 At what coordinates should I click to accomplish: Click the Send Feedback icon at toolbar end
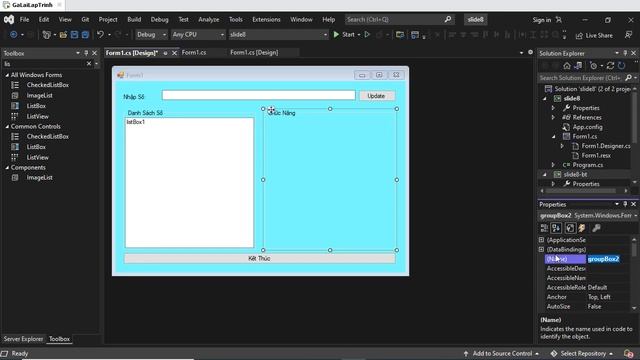click(x=629, y=35)
